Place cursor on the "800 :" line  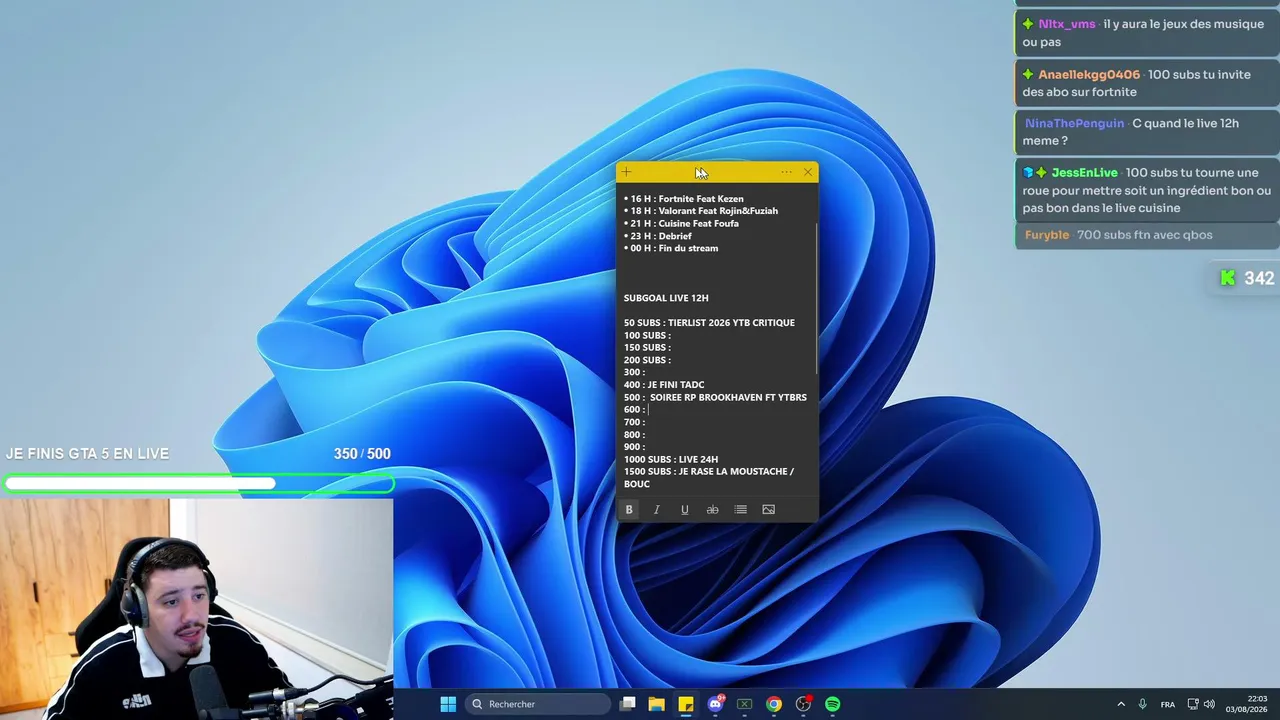635,435
